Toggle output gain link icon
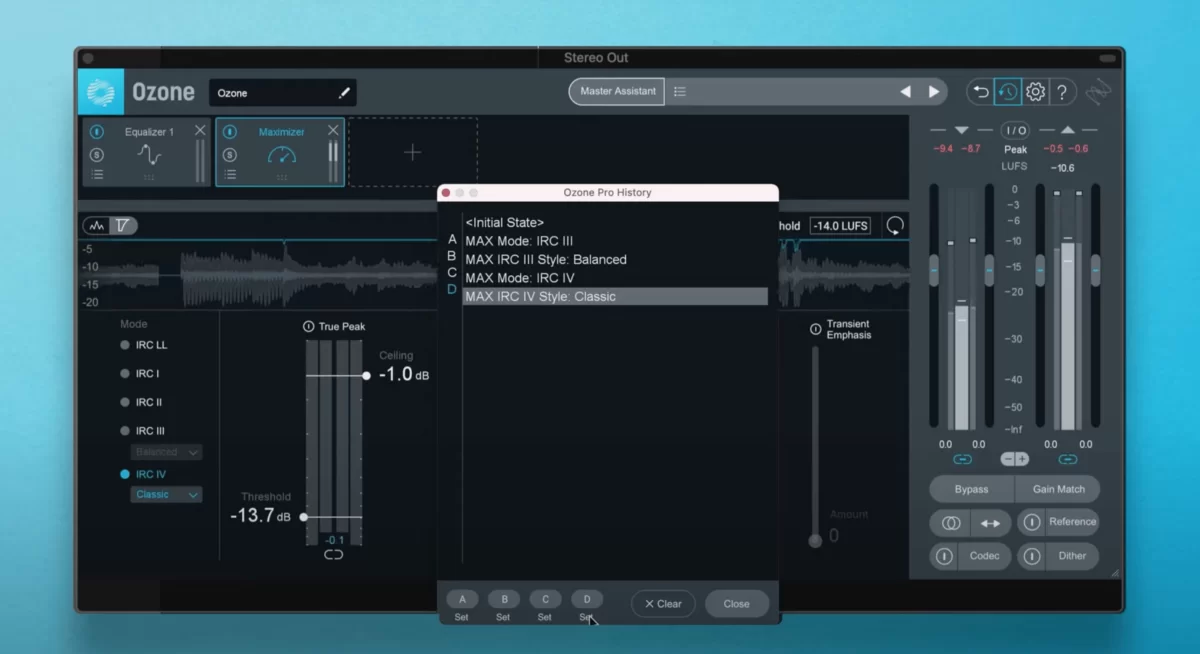The image size is (1200, 654). click(x=1067, y=459)
